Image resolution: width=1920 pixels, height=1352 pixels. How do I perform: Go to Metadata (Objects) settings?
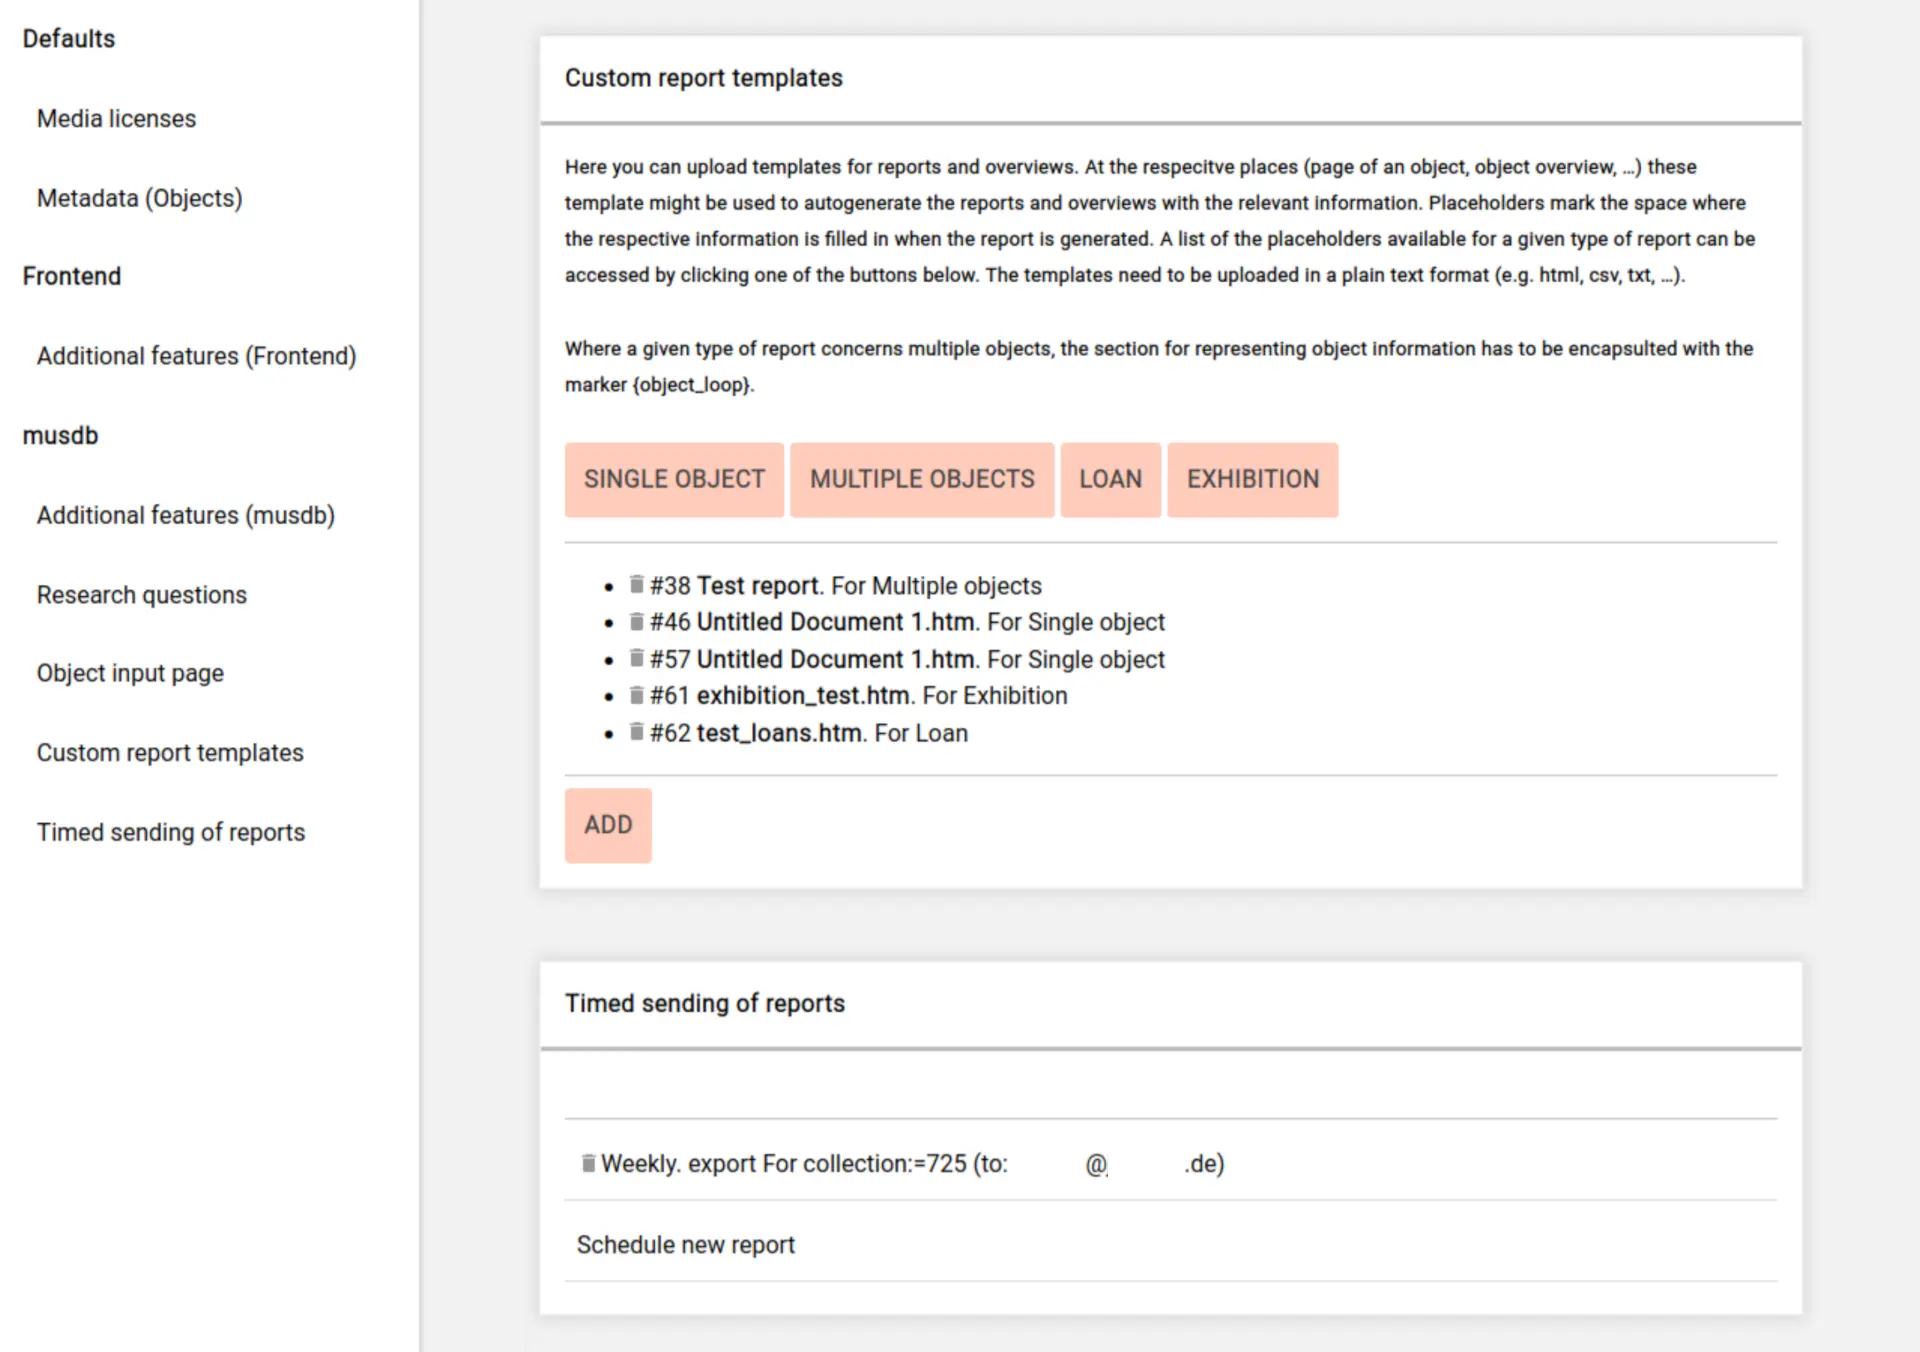coord(139,199)
